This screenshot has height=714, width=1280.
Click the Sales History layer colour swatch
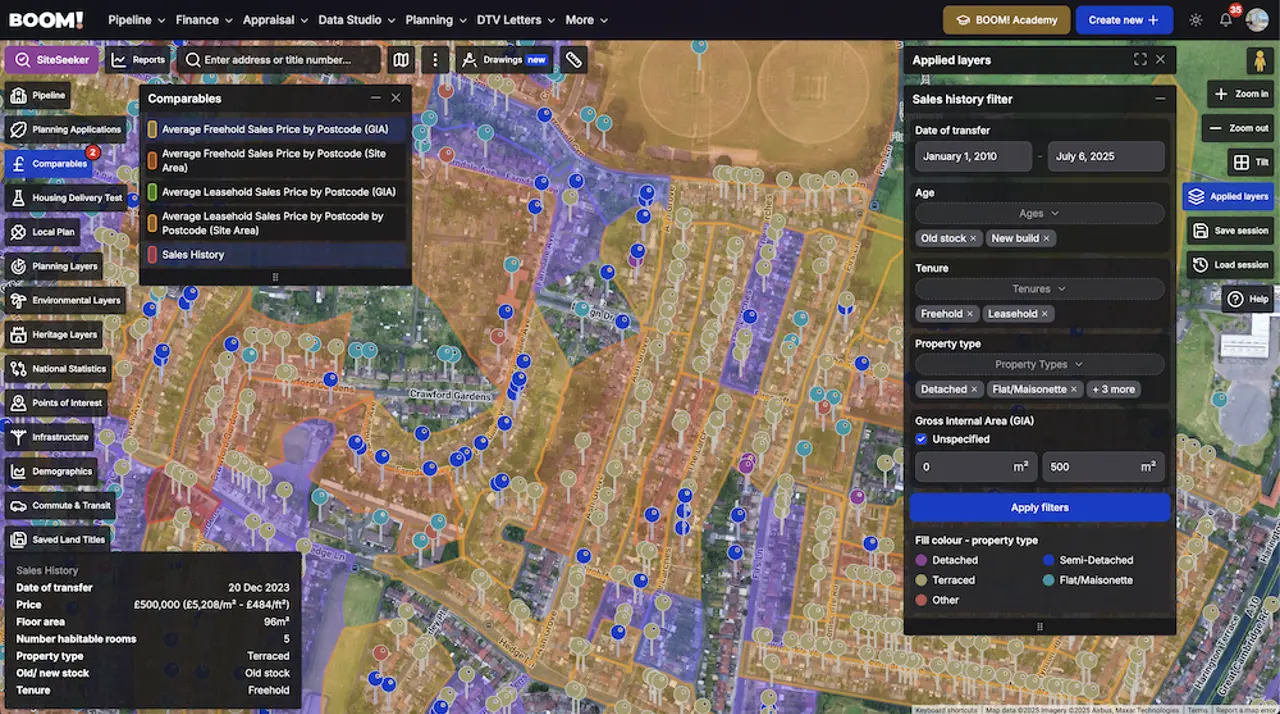click(x=152, y=255)
